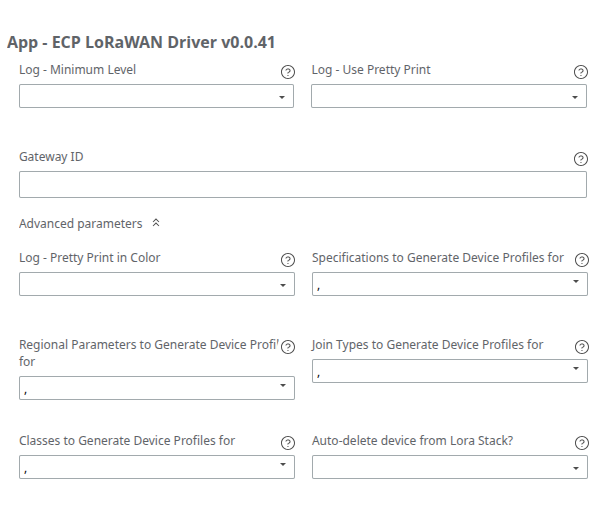Show help for Classes to Generate Device Profiles
Screen dimensions: 602x507
(288, 443)
